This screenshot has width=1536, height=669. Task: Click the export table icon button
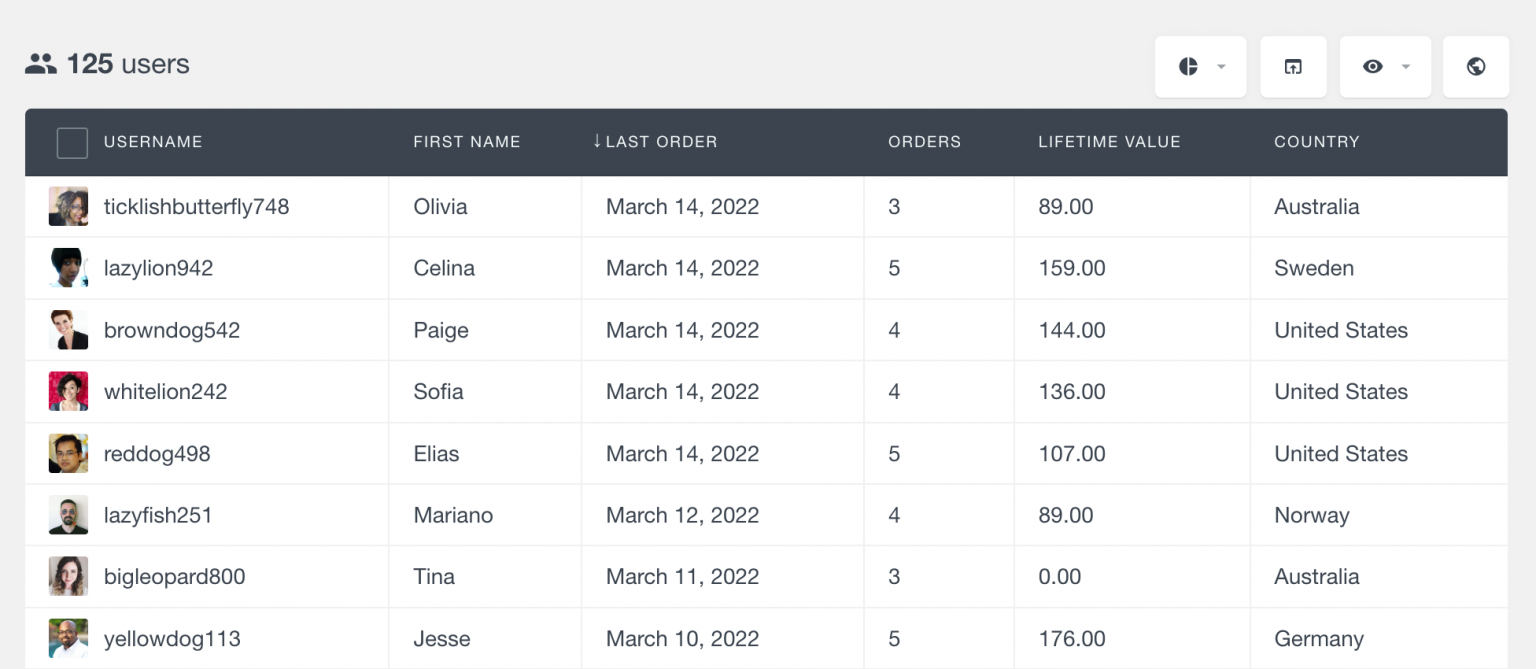[1293, 67]
